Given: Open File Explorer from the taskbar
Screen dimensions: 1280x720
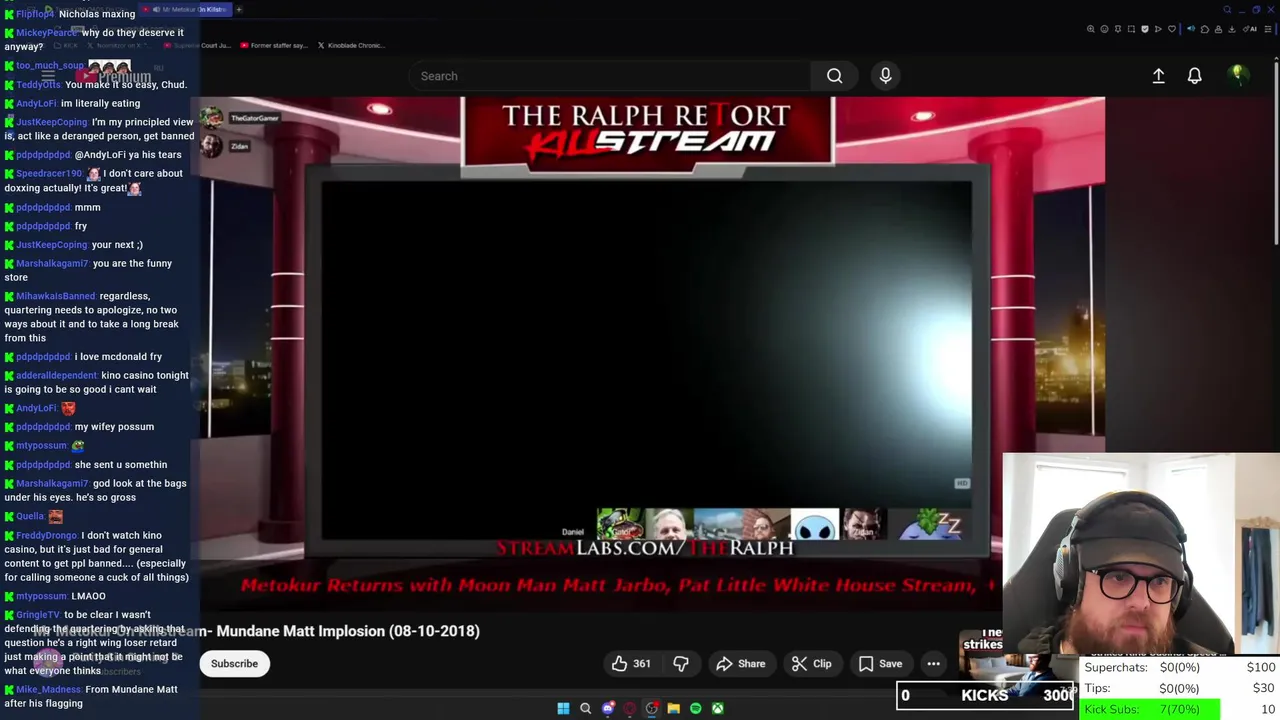Looking at the screenshot, I should pos(673,708).
